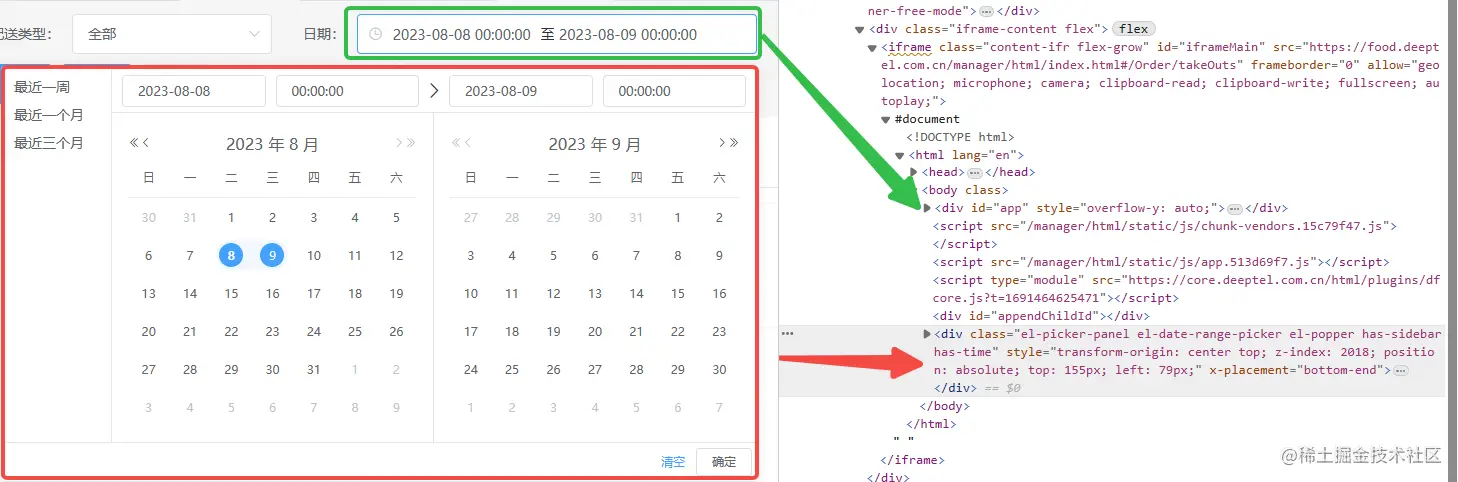Expand the el-picker-panel div node
The width and height of the screenshot is (1458, 482).
coord(927,334)
